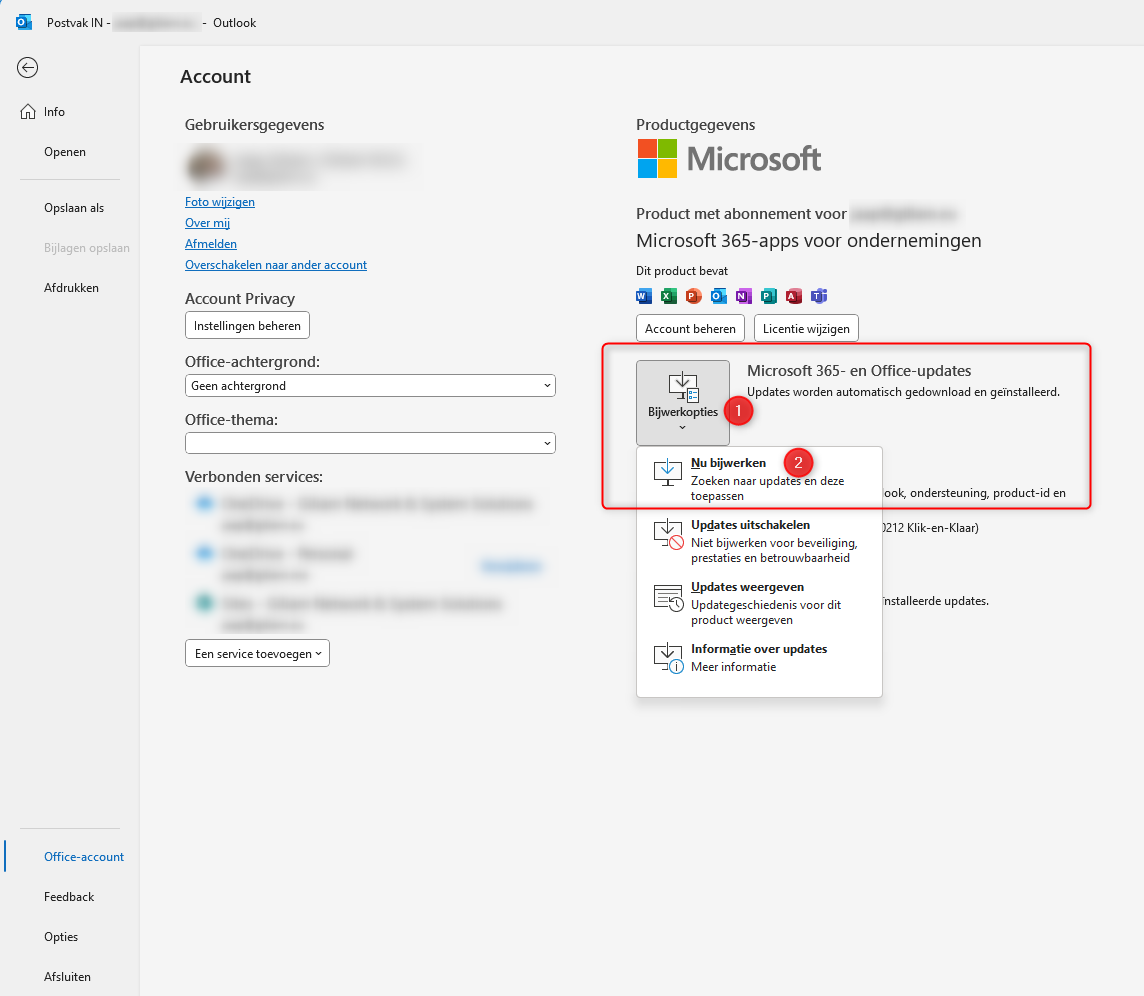Viewport: 1144px width, 996px height.
Task: Click the Foto wijzigen link
Action: pyautogui.click(x=220, y=201)
